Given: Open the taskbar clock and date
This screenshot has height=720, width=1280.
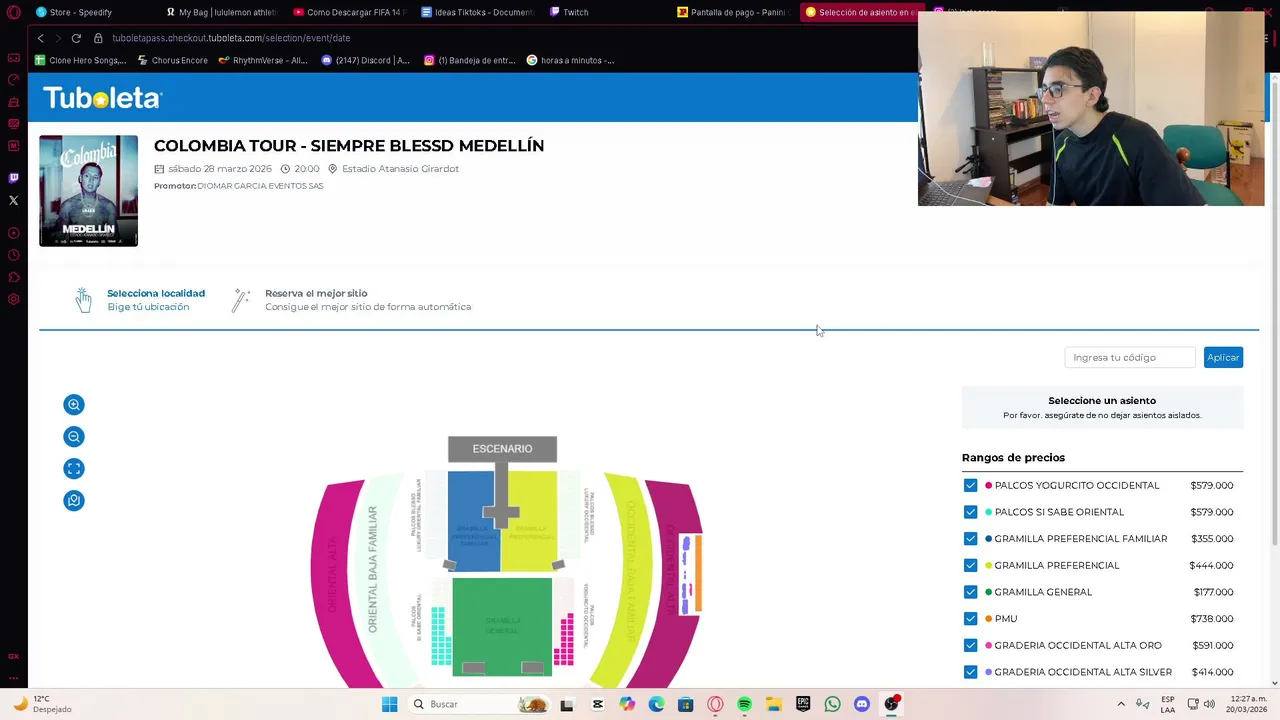Looking at the screenshot, I should pyautogui.click(x=1248, y=704).
